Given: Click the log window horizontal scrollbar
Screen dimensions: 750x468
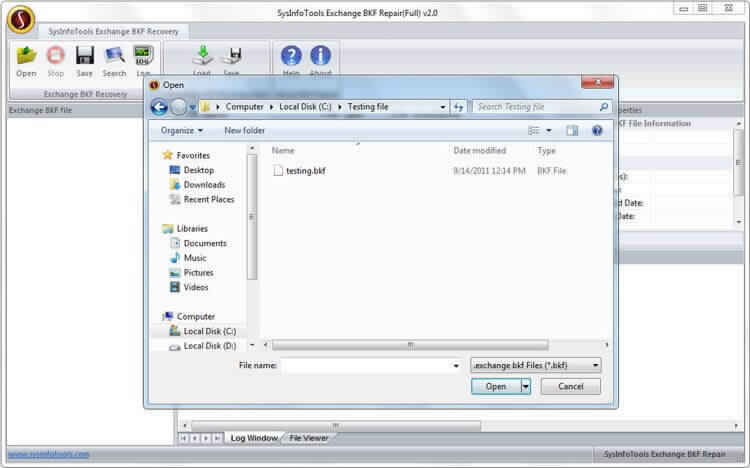Looking at the screenshot, I should pos(336,425).
